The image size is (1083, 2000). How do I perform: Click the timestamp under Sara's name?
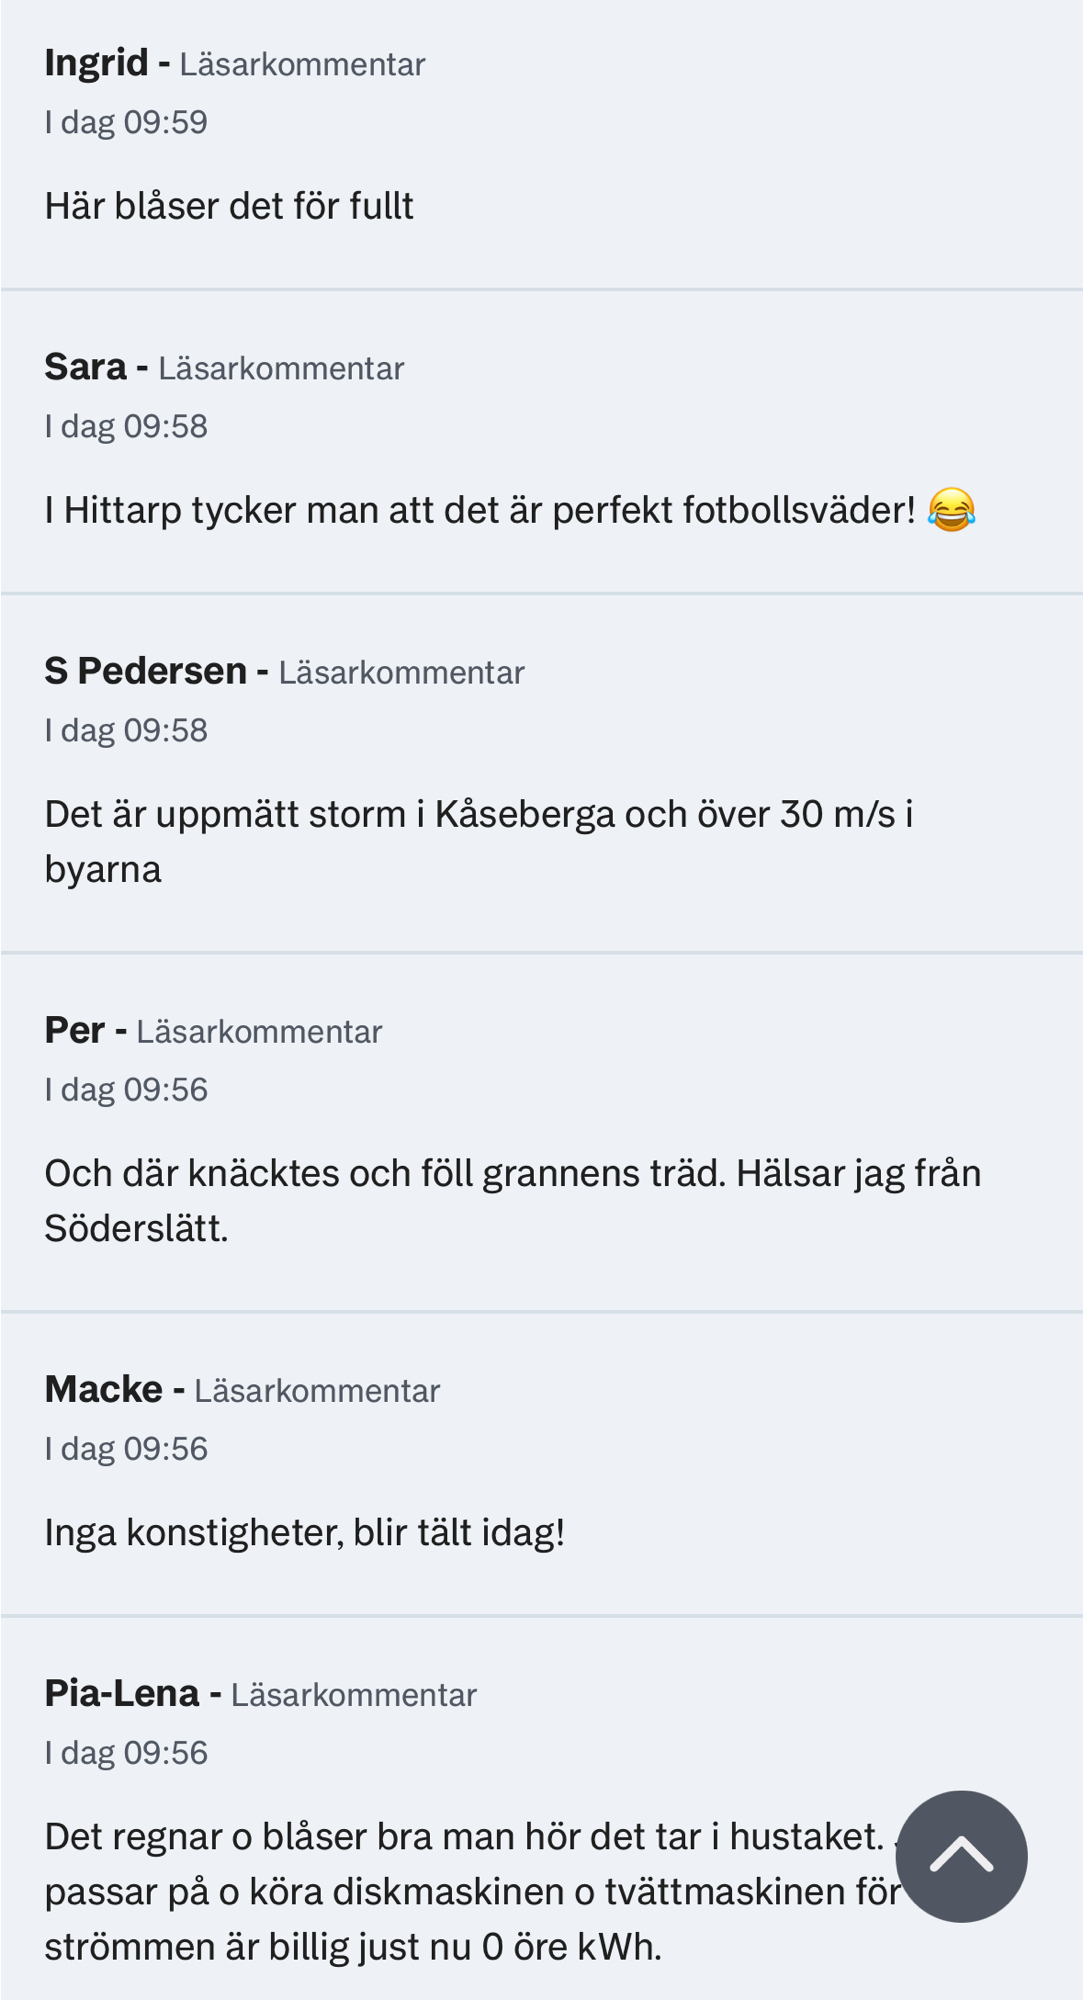coord(126,426)
